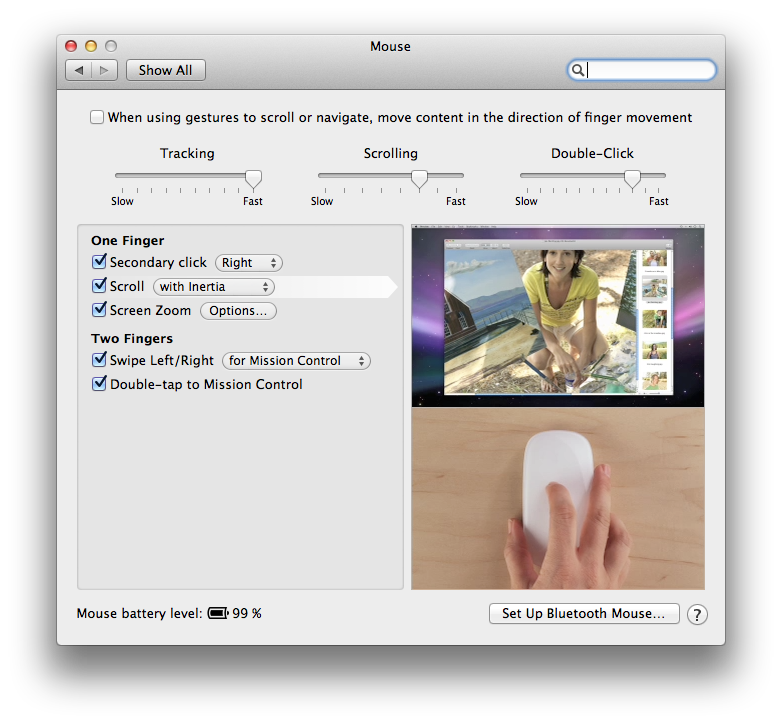The height and width of the screenshot is (724, 782).
Task: Uncheck the Secondary click checkbox
Action: tap(99, 262)
